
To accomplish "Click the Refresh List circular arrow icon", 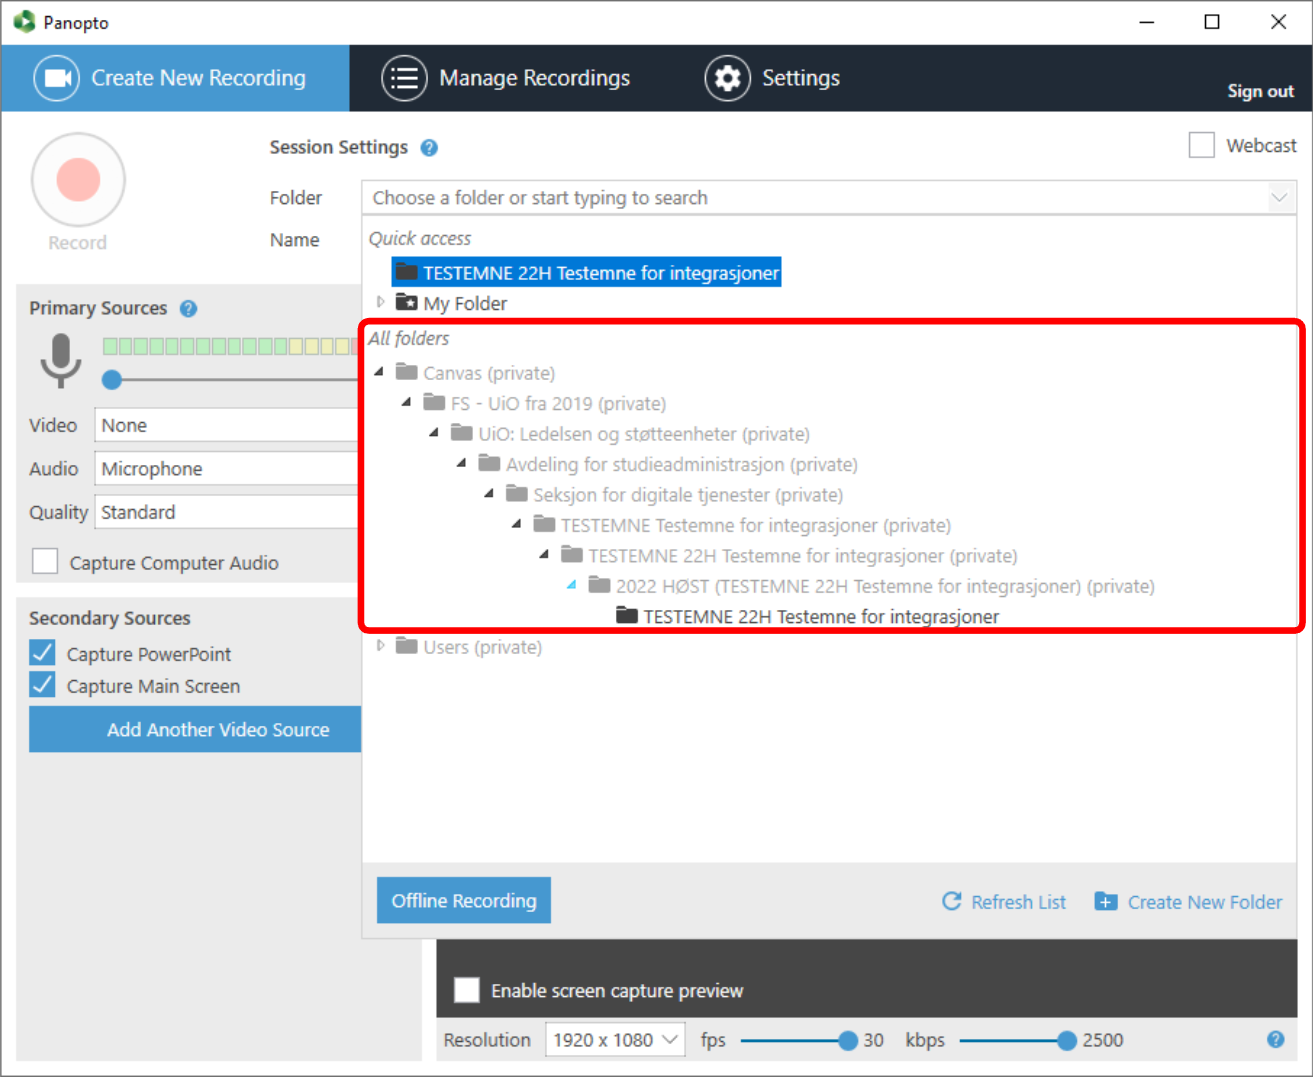I will pos(951,901).
